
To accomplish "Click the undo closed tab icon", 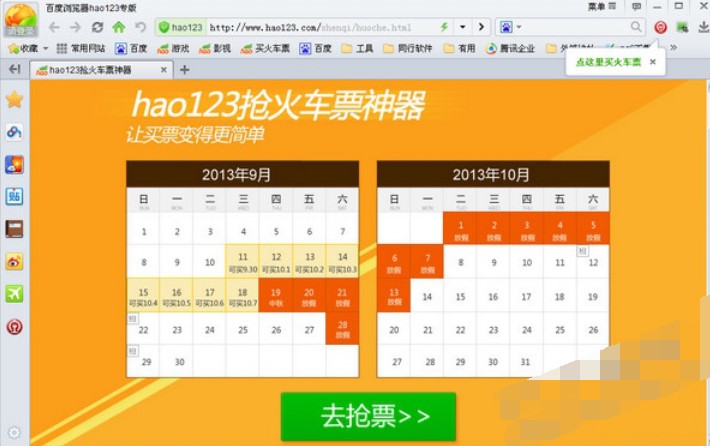I will 141,28.
